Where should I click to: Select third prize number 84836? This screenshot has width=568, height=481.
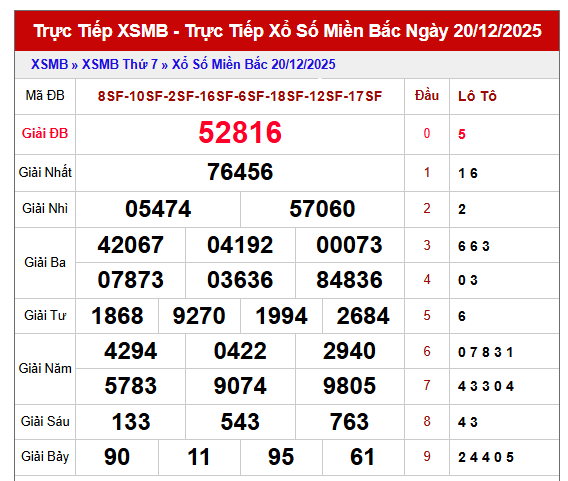[x=349, y=280]
